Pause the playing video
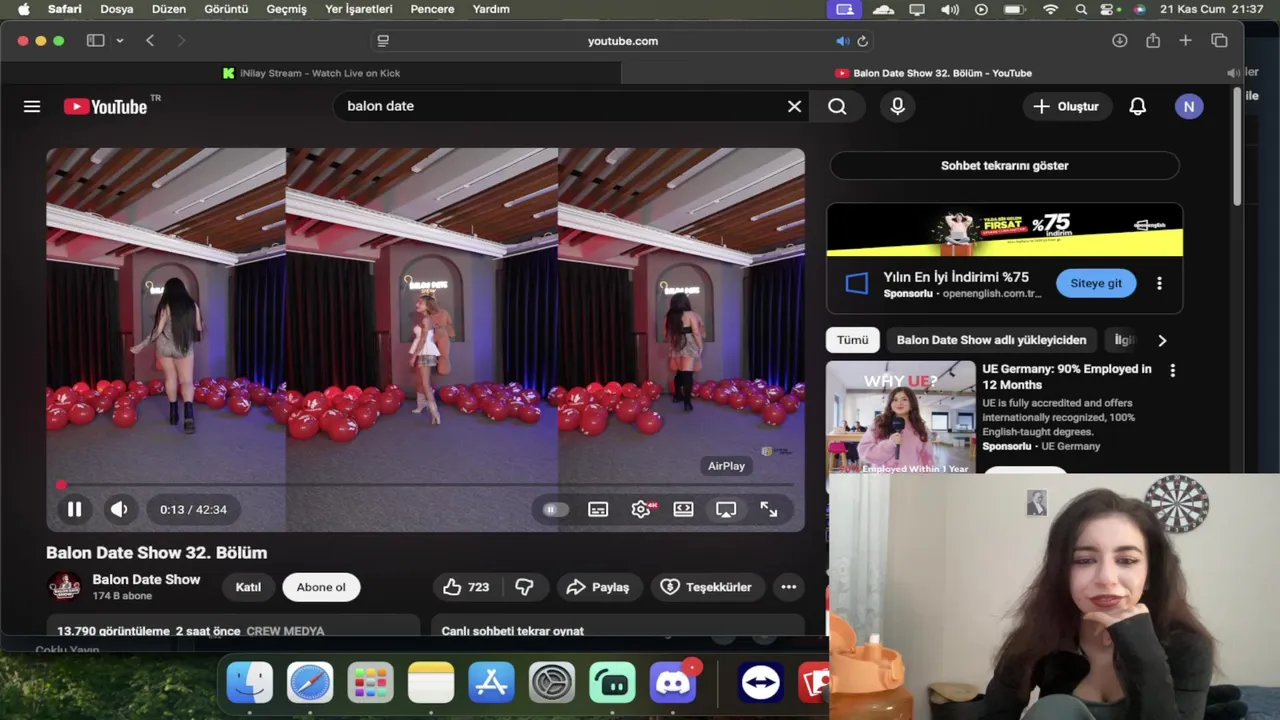Image resolution: width=1280 pixels, height=720 pixels. tap(74, 509)
